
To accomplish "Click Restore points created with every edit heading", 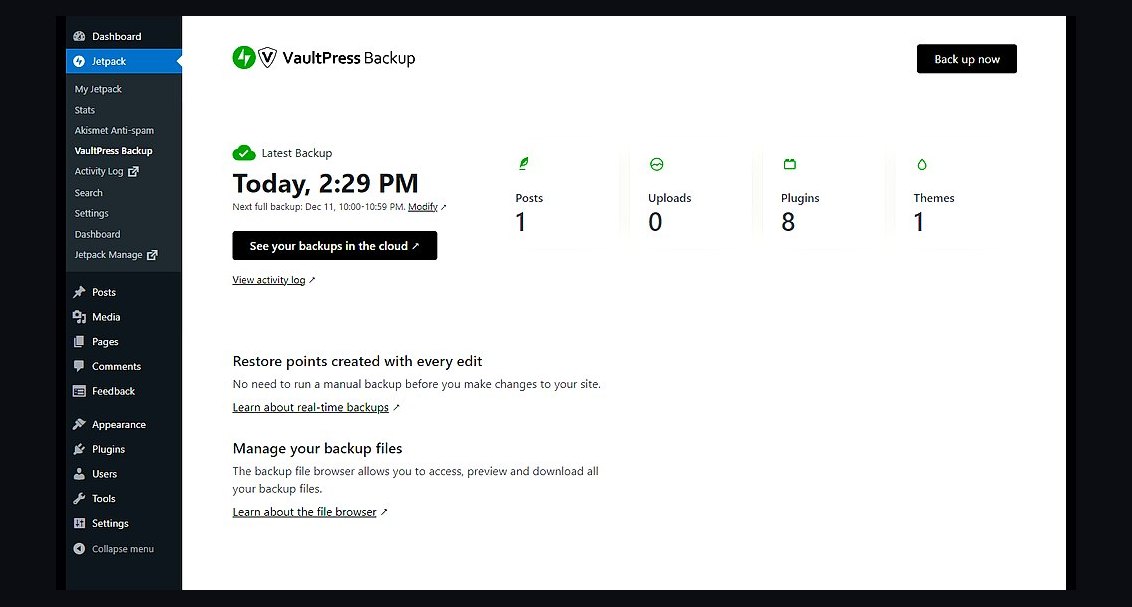I will tap(357, 361).
